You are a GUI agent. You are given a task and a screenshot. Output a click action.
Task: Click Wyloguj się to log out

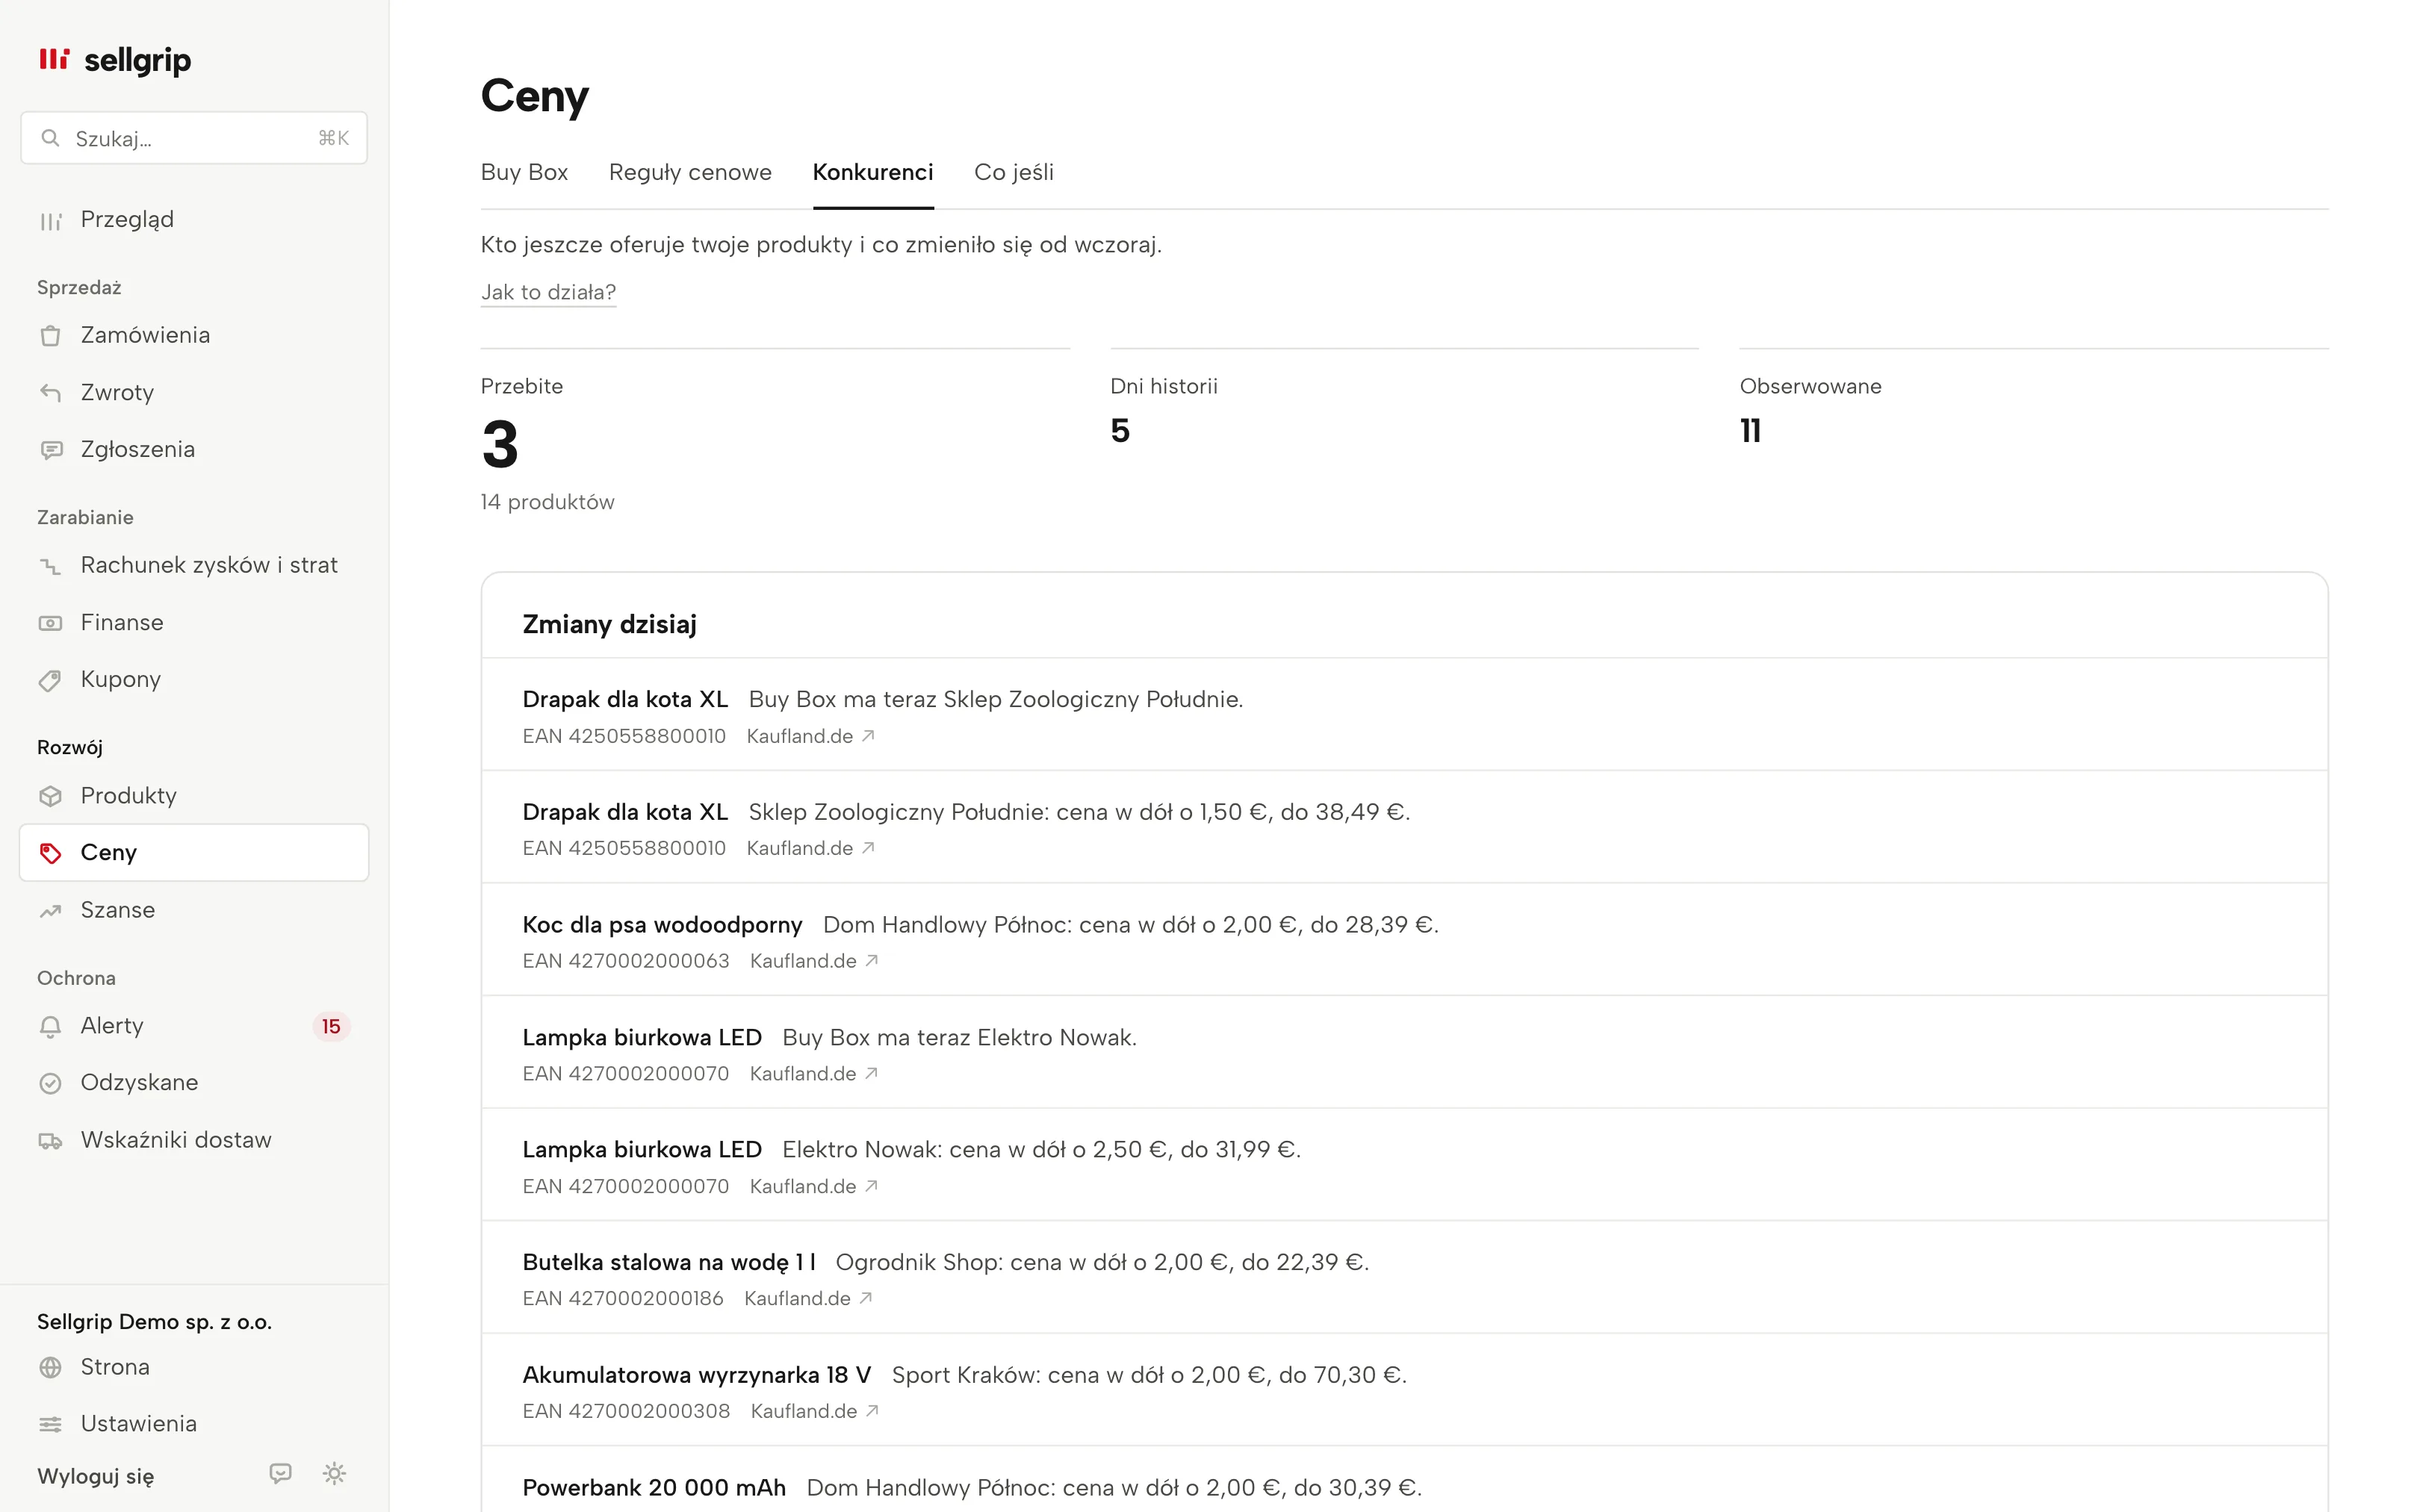95,1476
